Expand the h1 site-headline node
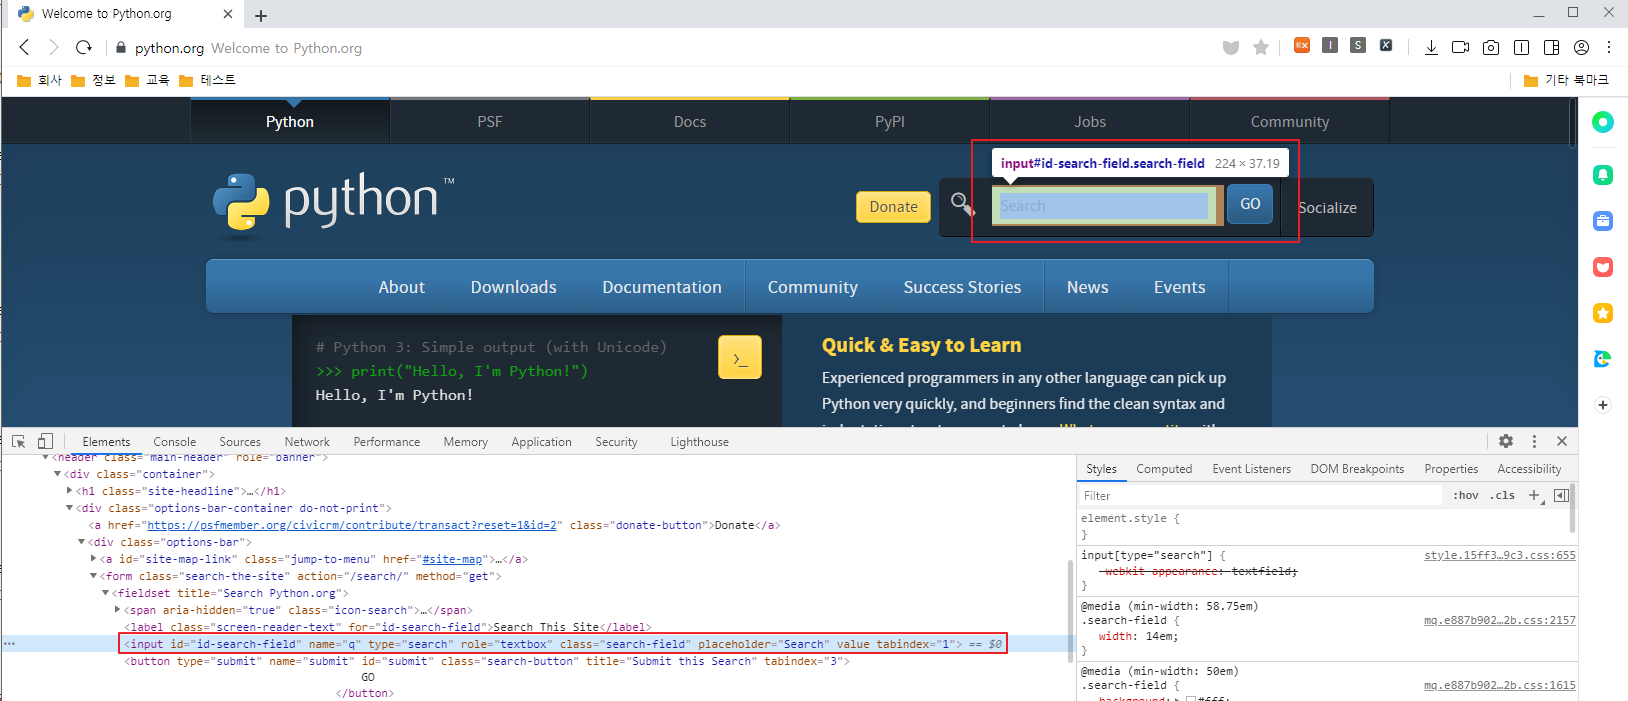Viewport: 1628px width, 701px height. [69, 491]
